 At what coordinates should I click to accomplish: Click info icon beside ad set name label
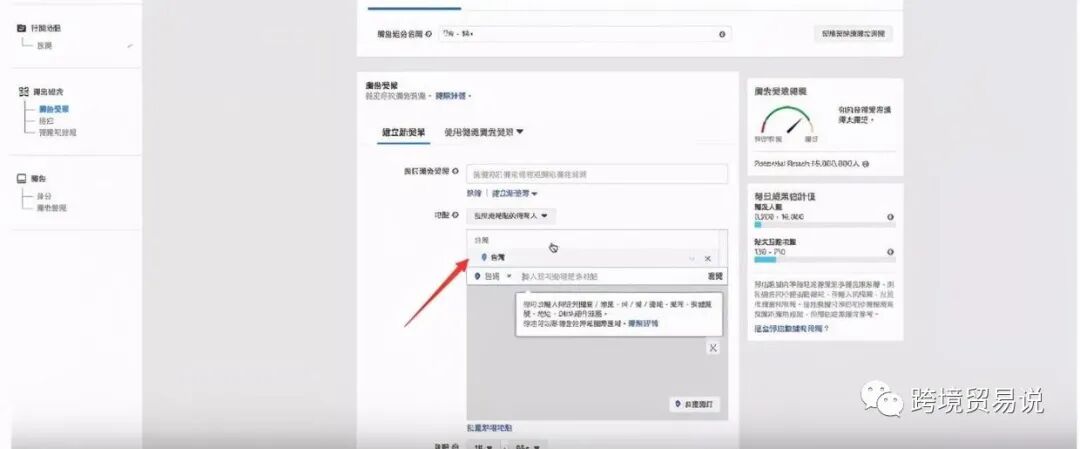tap(428, 34)
